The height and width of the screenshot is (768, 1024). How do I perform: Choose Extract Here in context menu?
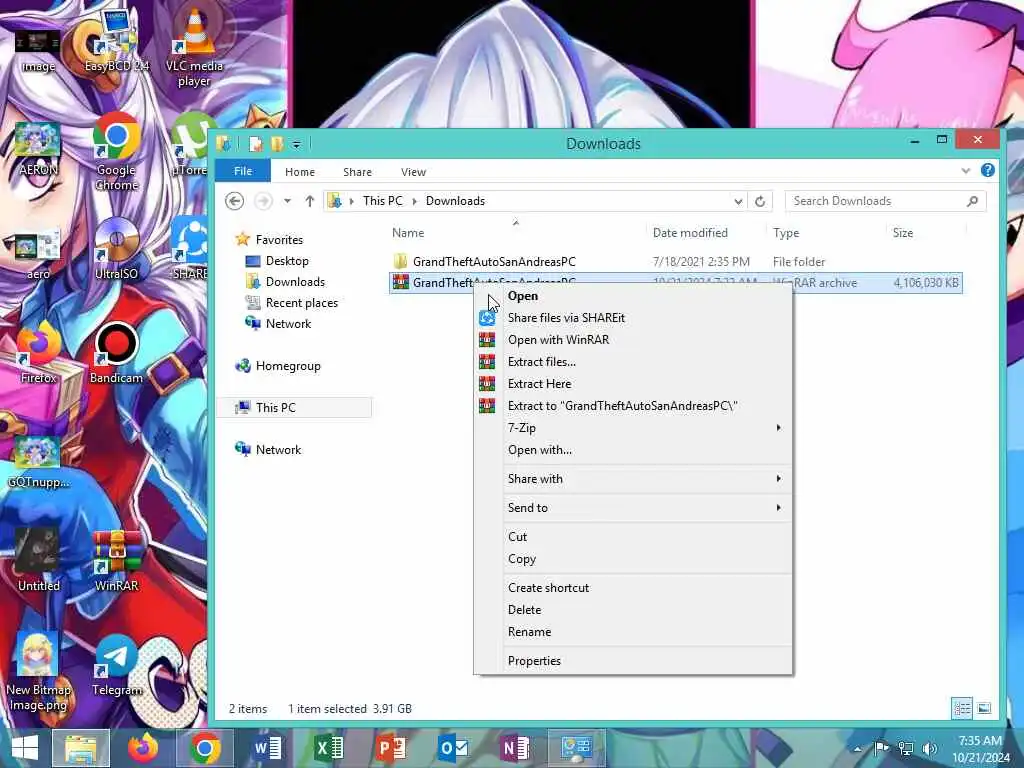click(x=633, y=383)
